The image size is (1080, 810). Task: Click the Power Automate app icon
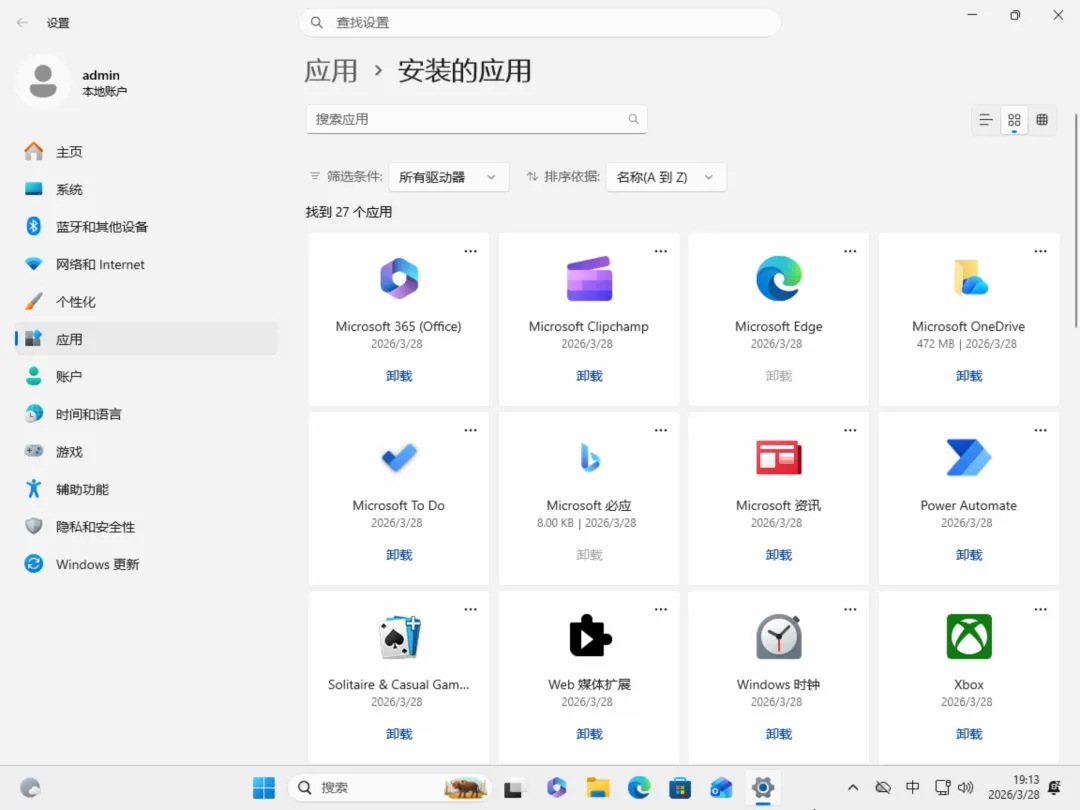[x=969, y=457]
